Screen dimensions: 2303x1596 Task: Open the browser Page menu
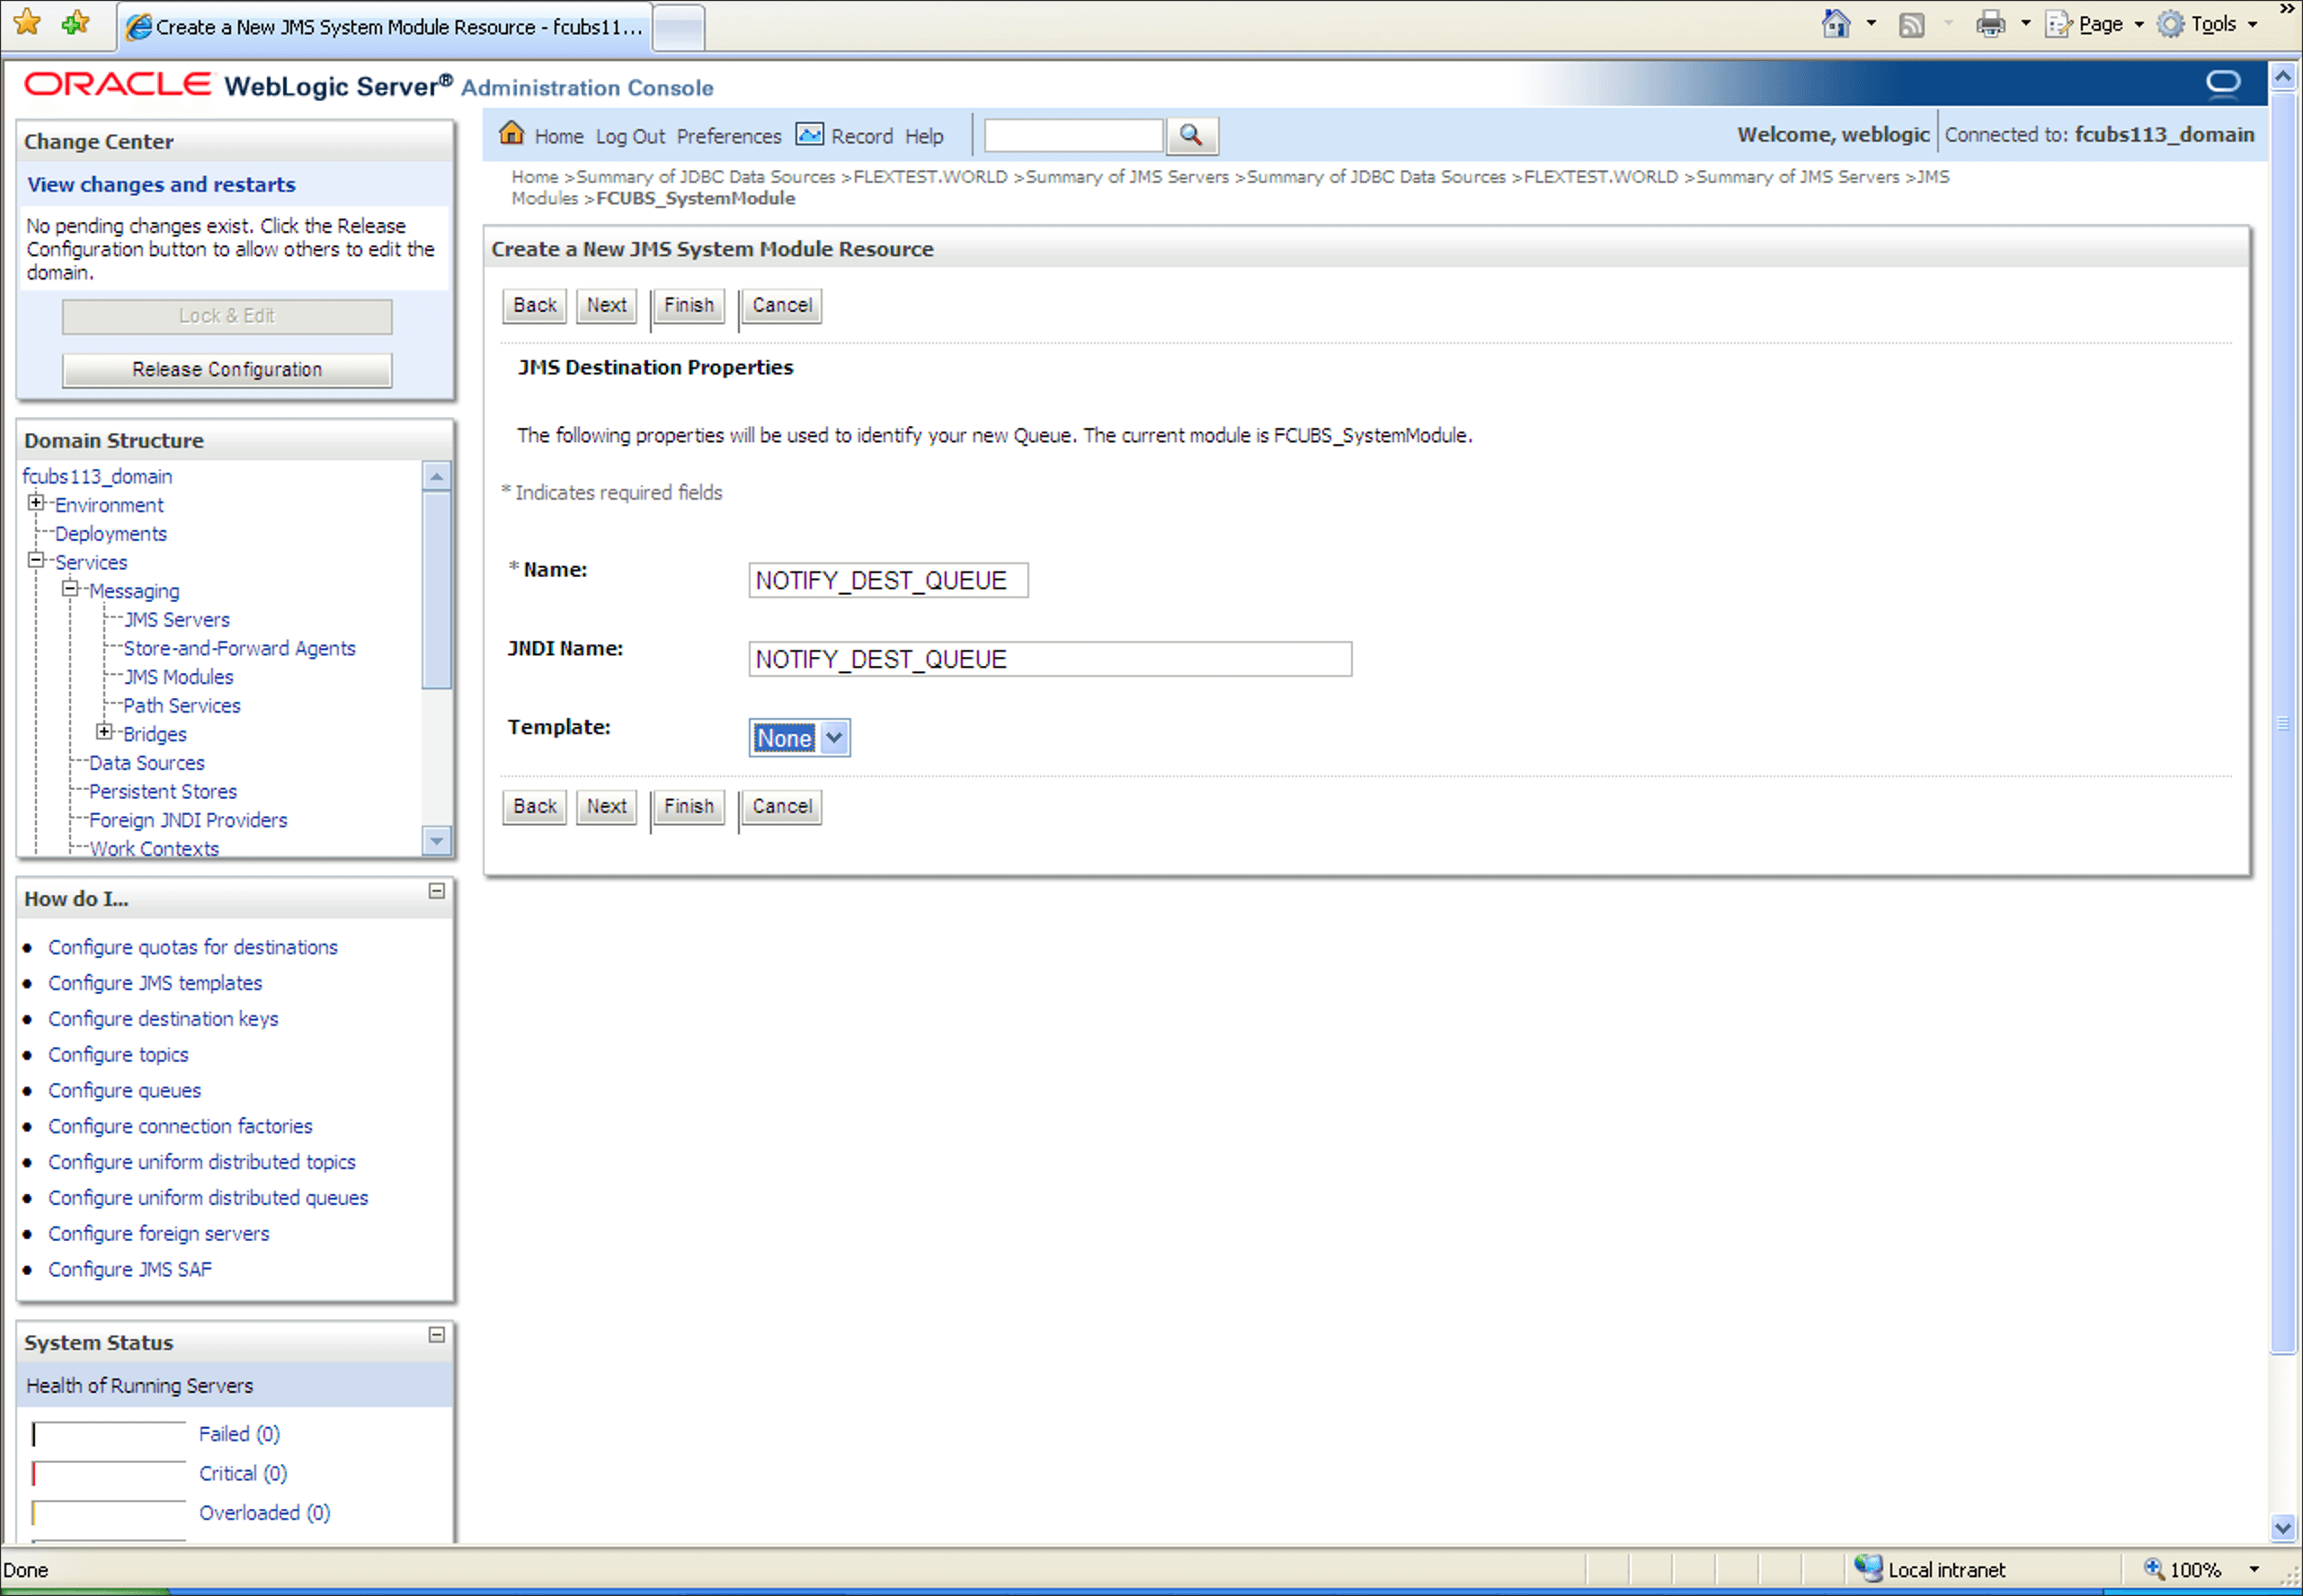click(x=2100, y=24)
